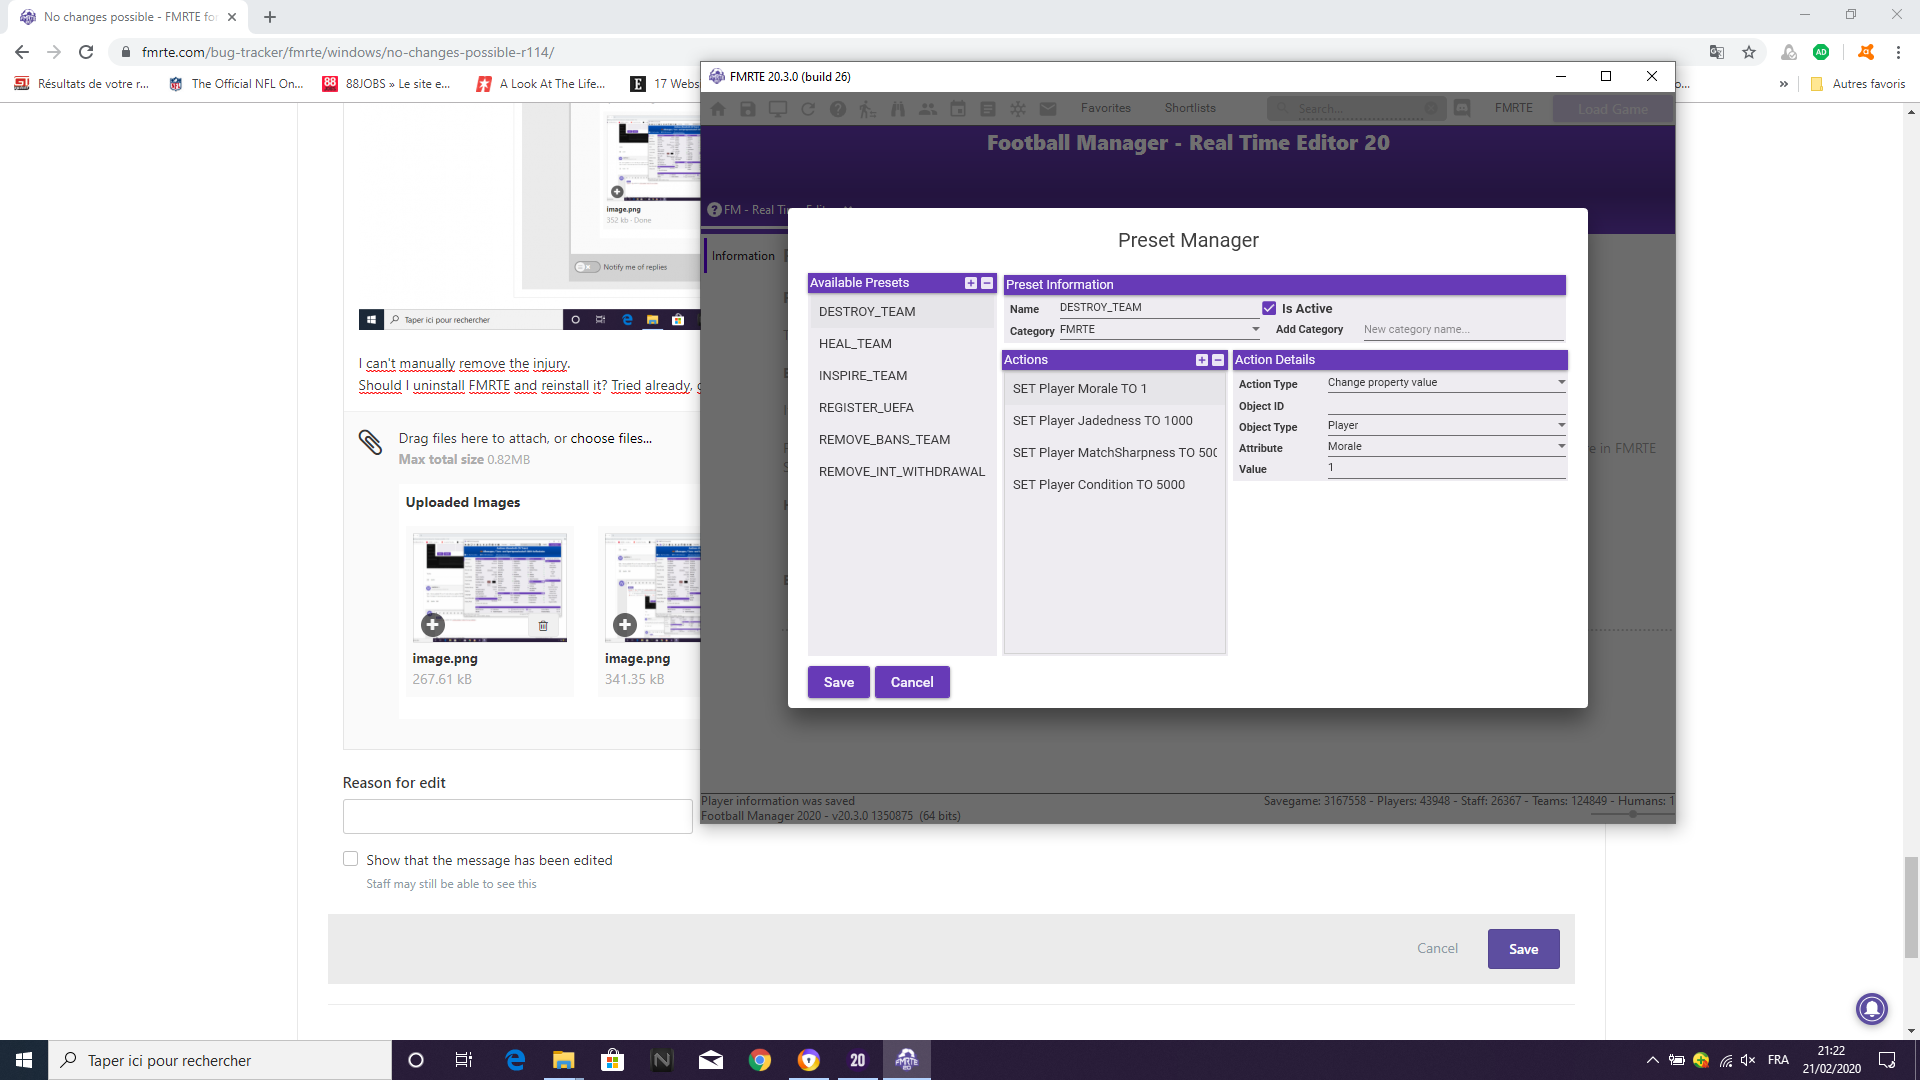Click the forum post Save button
The width and height of the screenshot is (1920, 1080).
1523,949
